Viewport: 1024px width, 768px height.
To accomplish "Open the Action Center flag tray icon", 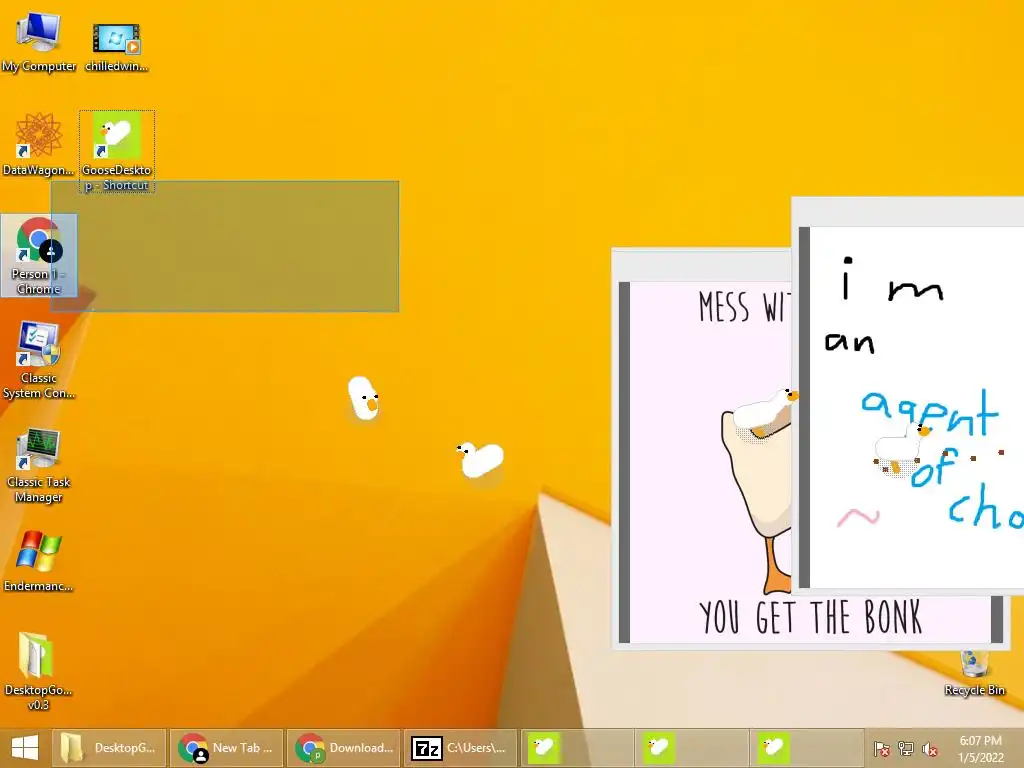I will (x=882, y=748).
